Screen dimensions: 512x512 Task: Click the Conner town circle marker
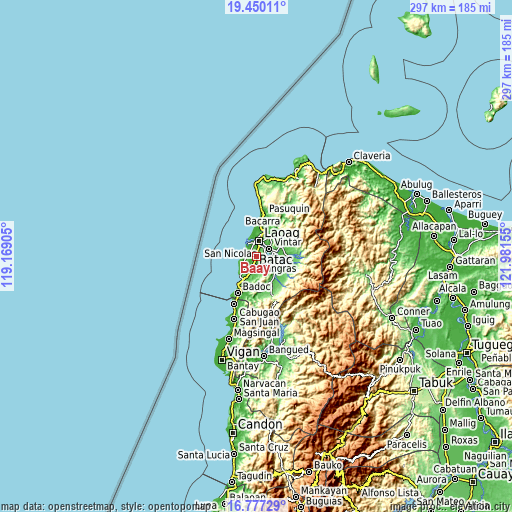(392, 318)
